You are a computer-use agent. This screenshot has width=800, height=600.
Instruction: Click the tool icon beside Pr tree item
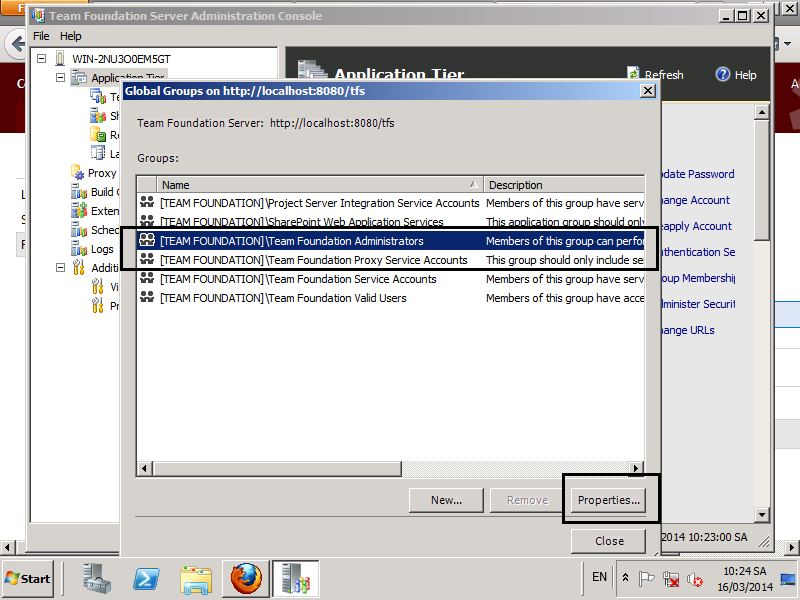point(97,306)
